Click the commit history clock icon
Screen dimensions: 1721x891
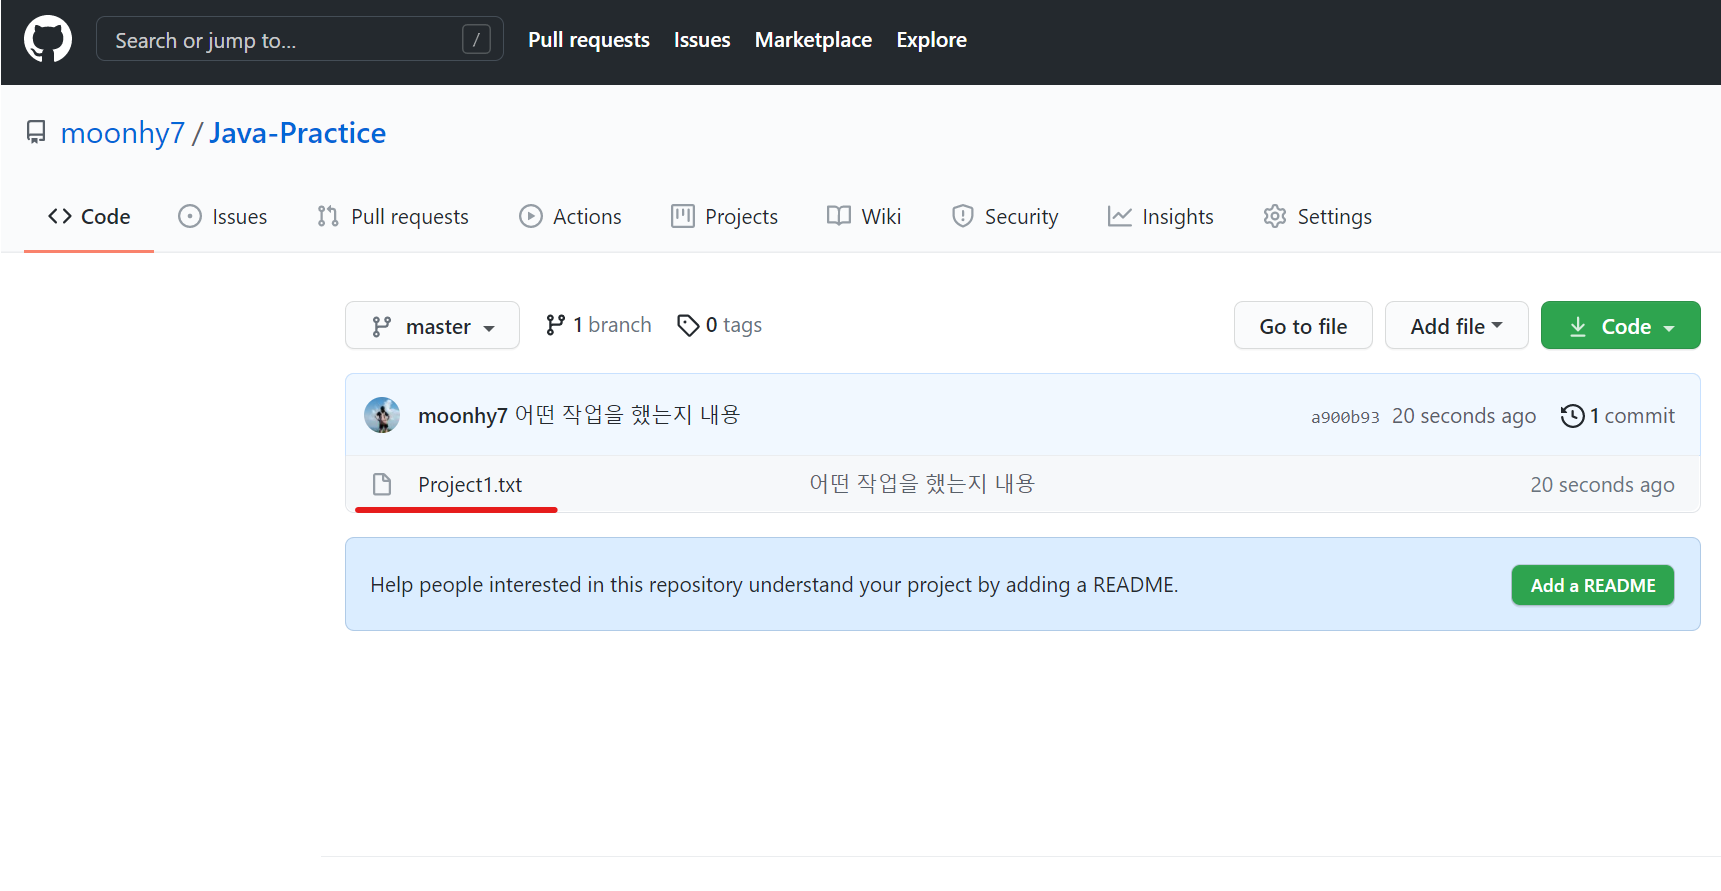1572,416
